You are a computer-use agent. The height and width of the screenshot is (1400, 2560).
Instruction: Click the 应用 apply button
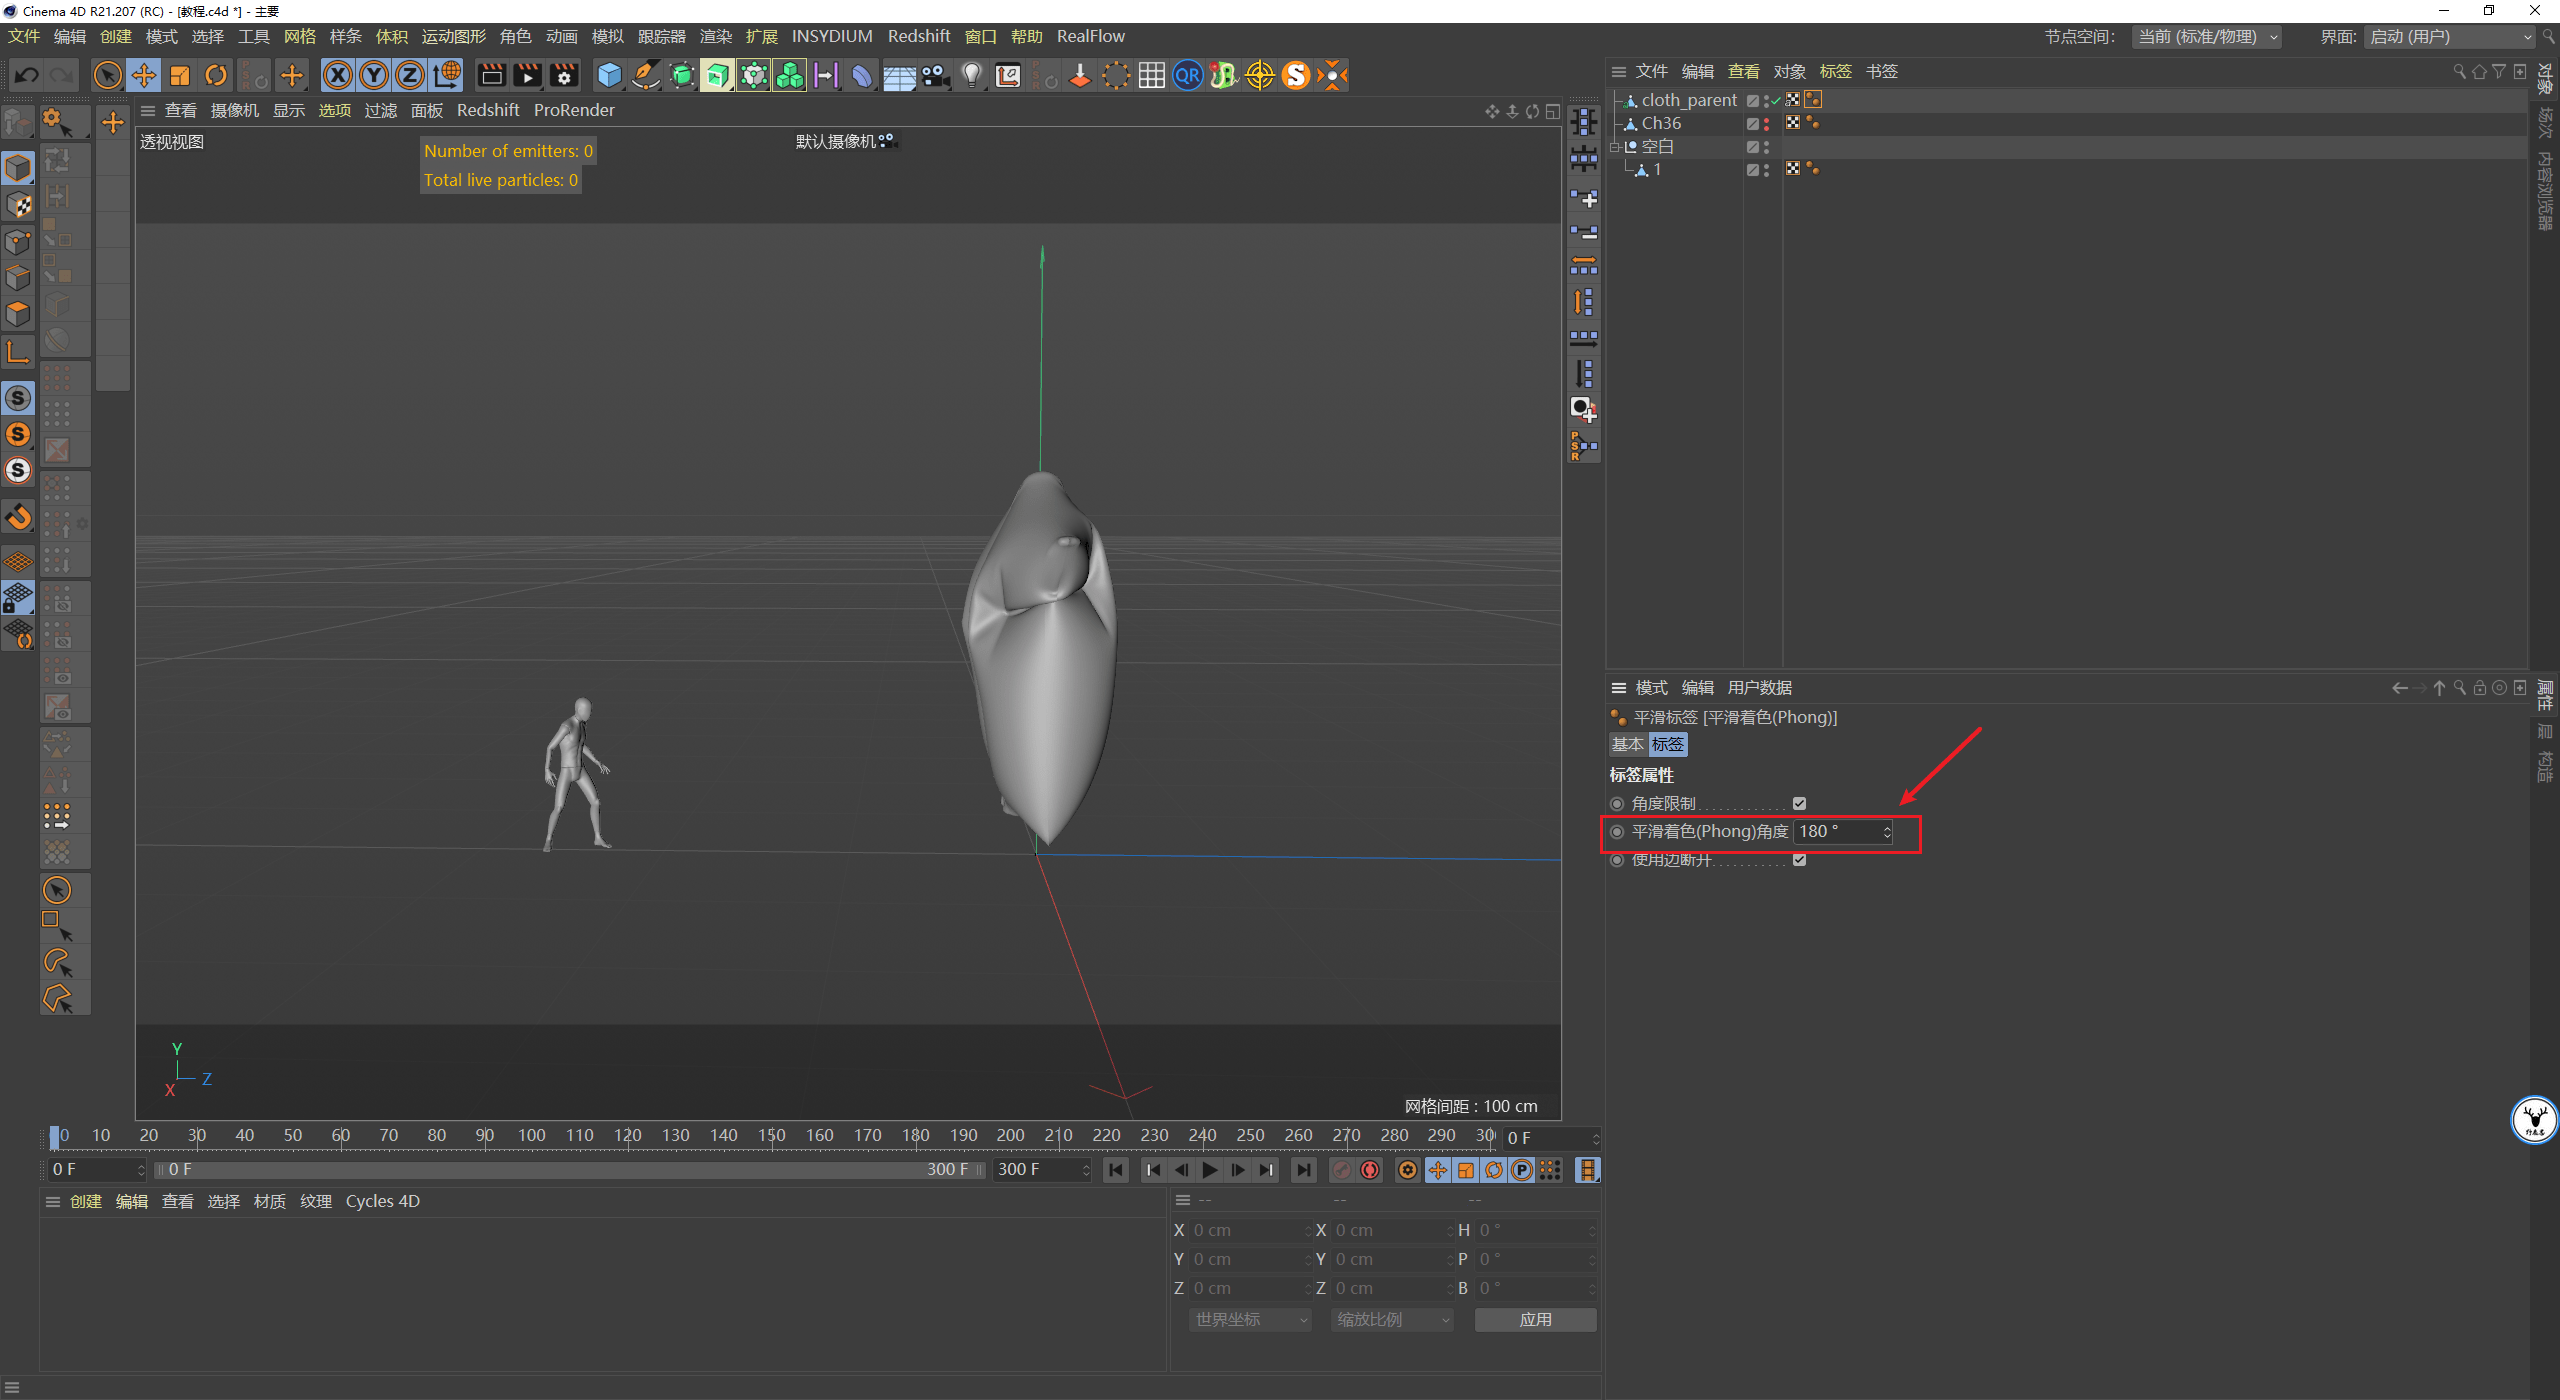click(x=1535, y=1320)
